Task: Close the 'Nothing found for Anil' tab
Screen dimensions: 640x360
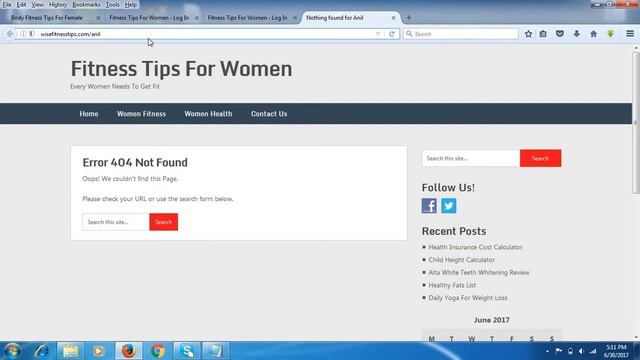Action: tap(393, 18)
